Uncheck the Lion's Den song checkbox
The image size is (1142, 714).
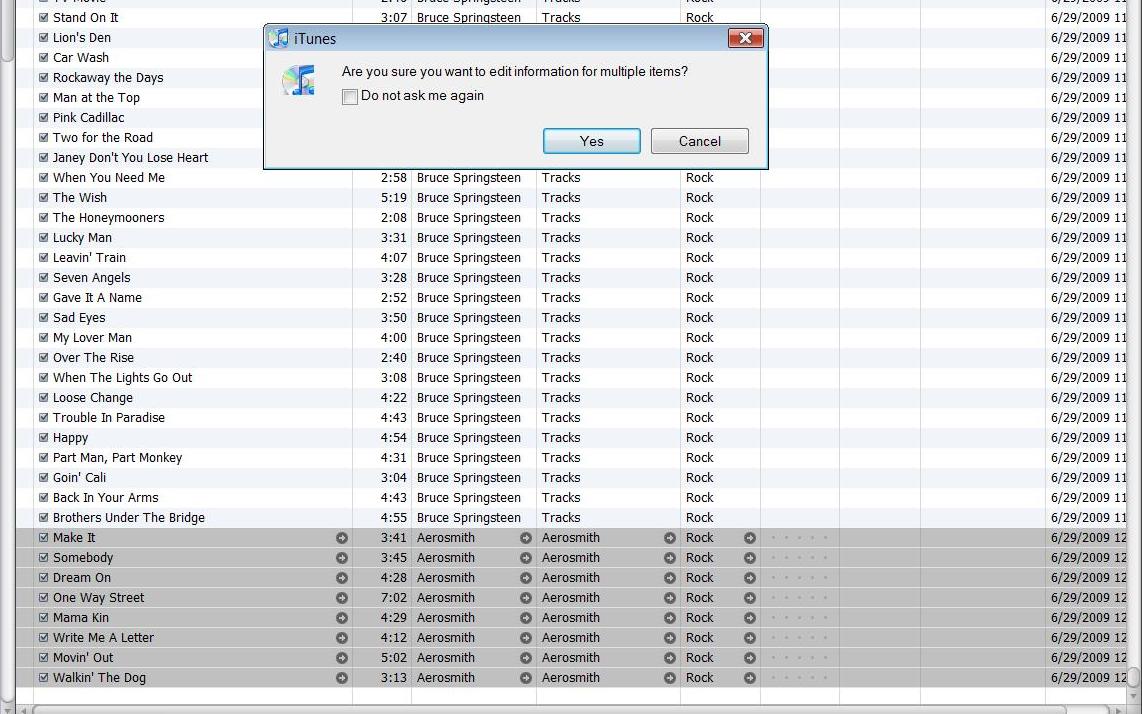tap(44, 37)
